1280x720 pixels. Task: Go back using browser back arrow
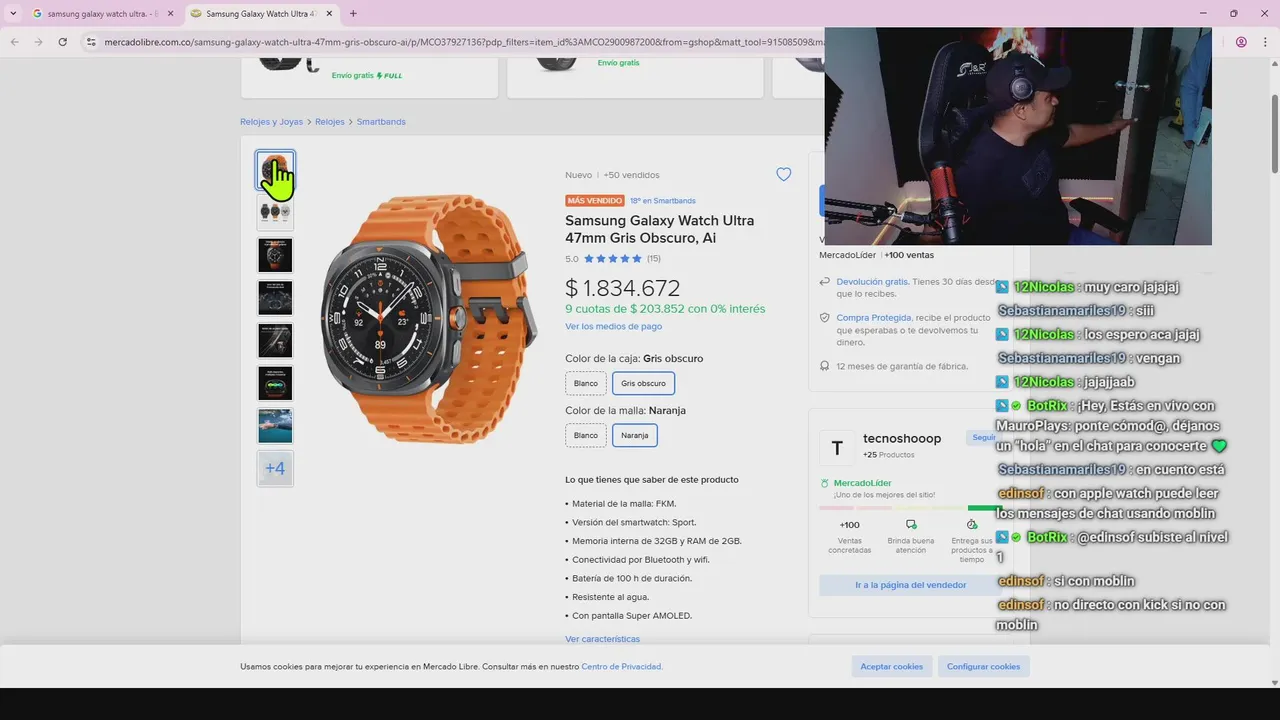point(14,42)
